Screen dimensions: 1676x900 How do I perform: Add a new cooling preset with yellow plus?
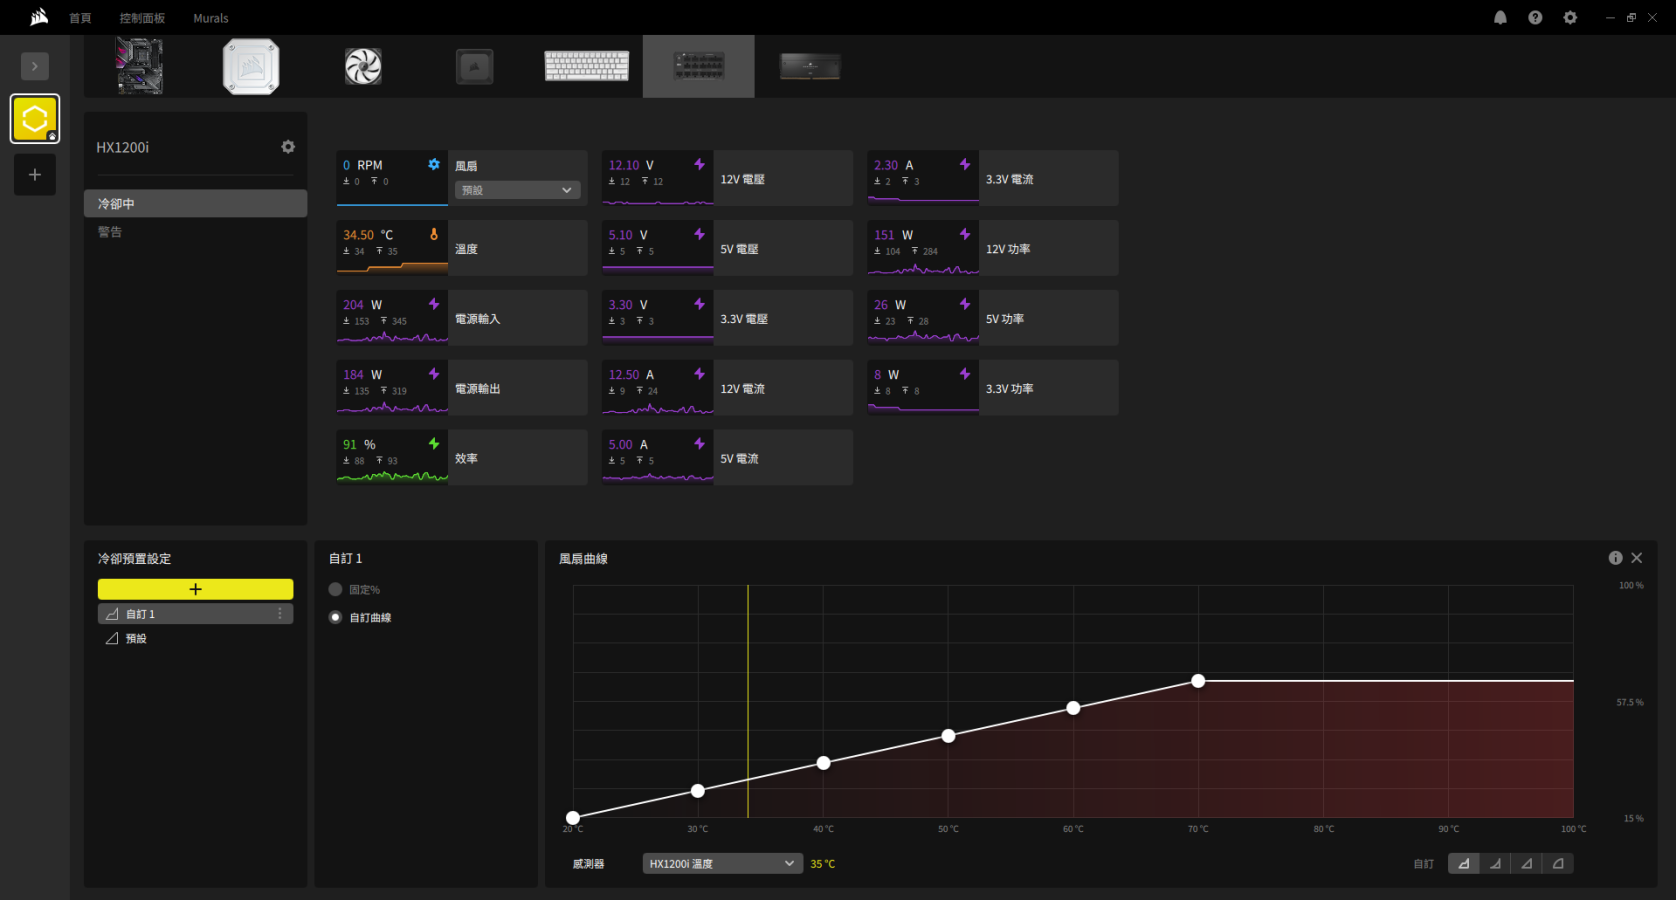pos(195,589)
